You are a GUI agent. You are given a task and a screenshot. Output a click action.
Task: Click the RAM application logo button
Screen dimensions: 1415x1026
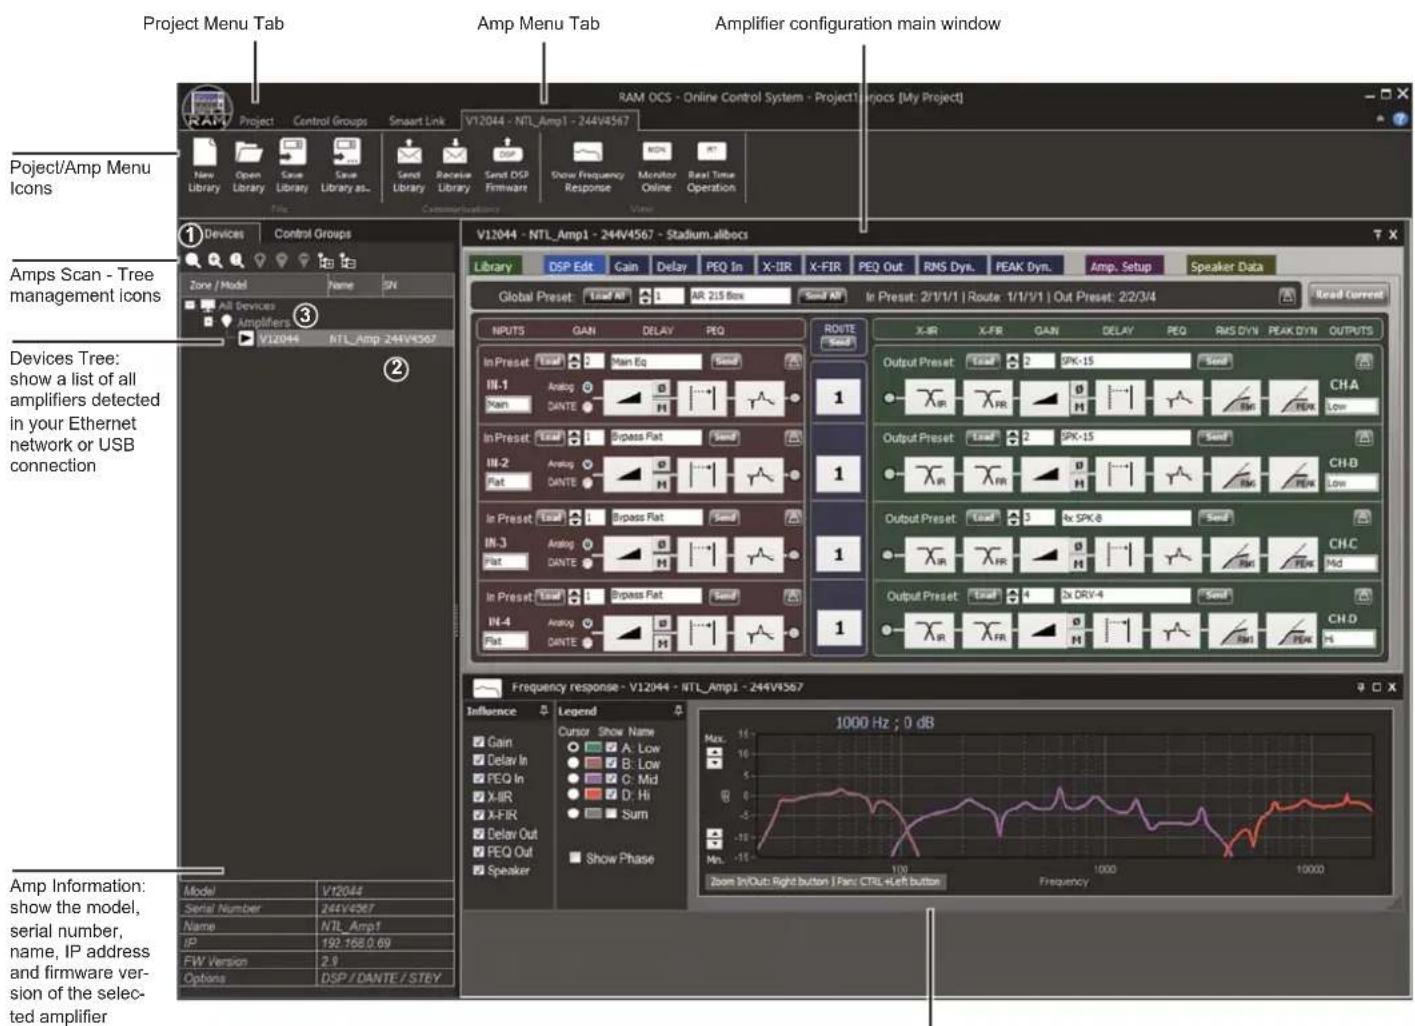click(207, 106)
